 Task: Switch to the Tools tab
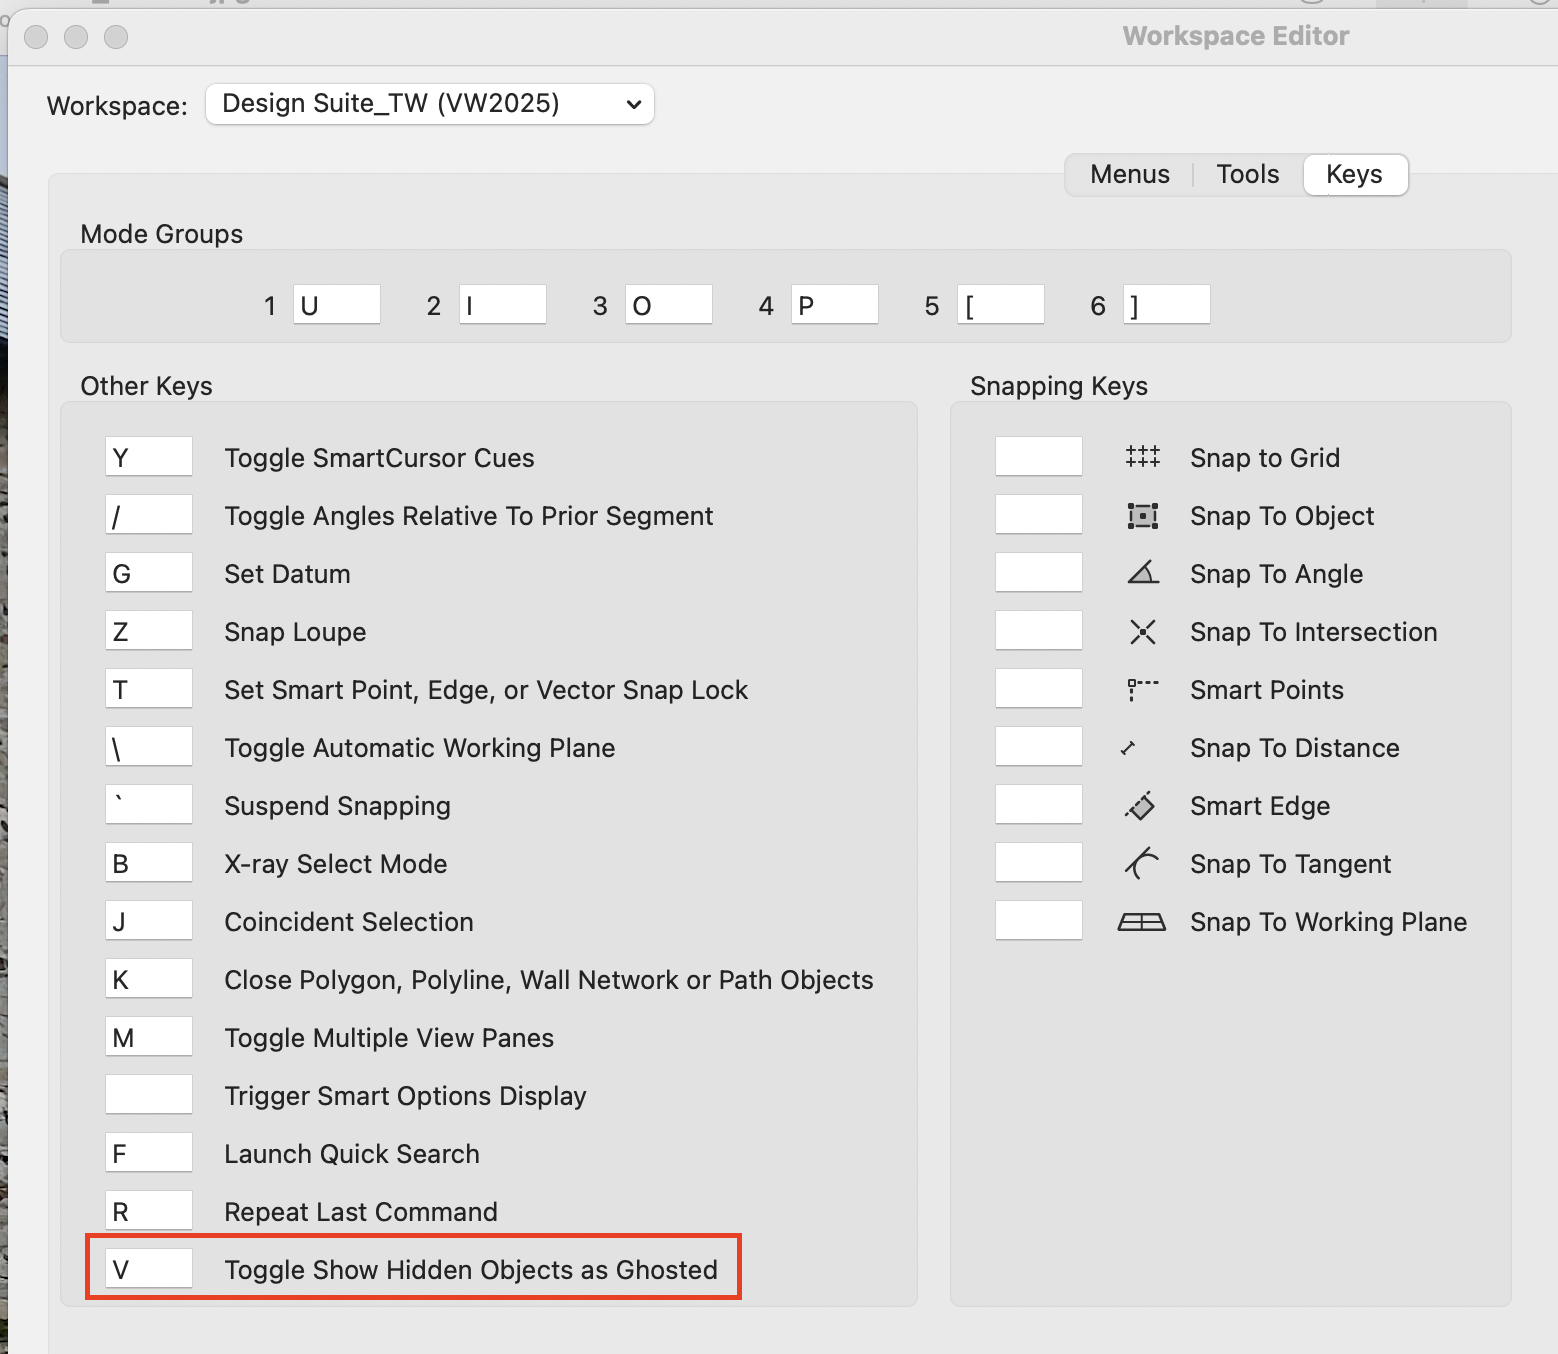click(x=1247, y=174)
